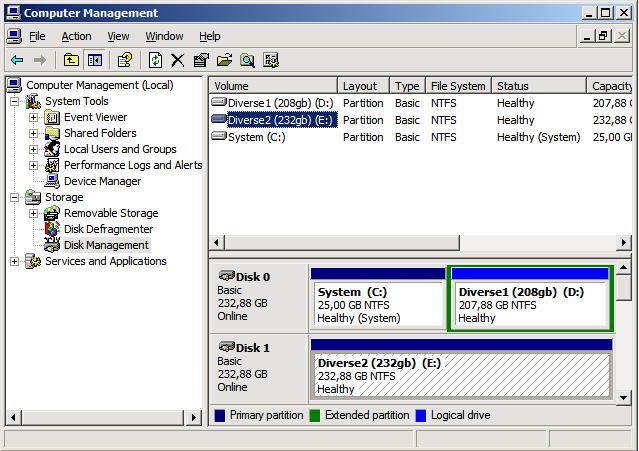The image size is (639, 451).
Task: Click the black X delete toolbar icon
Action: click(x=178, y=60)
